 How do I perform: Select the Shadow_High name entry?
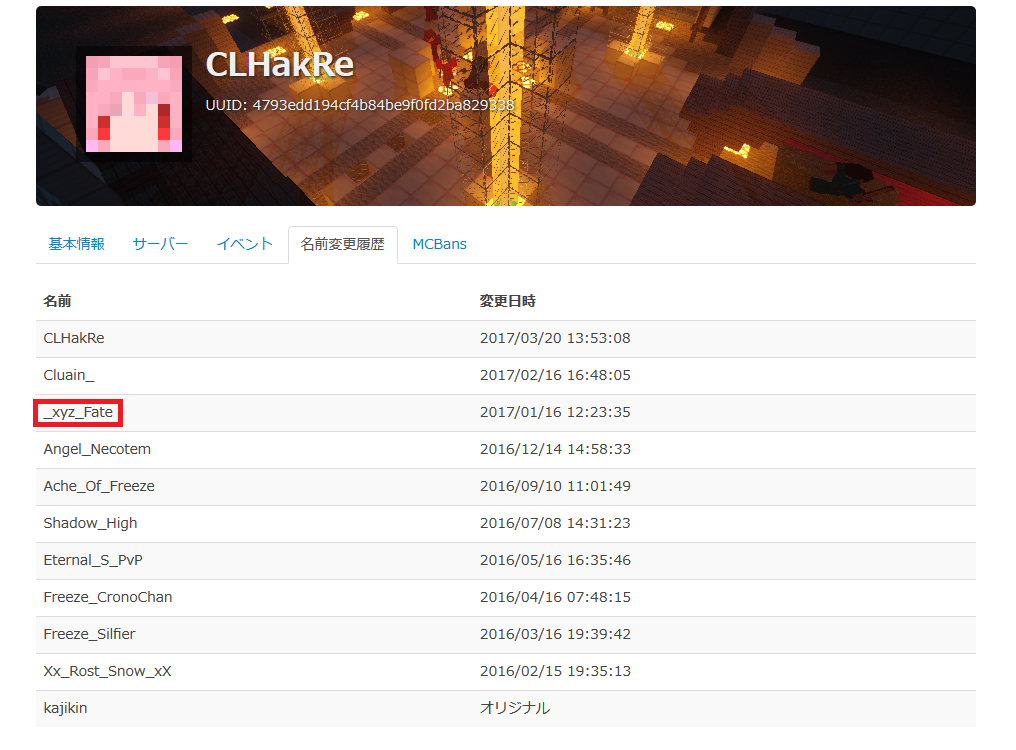click(90, 523)
